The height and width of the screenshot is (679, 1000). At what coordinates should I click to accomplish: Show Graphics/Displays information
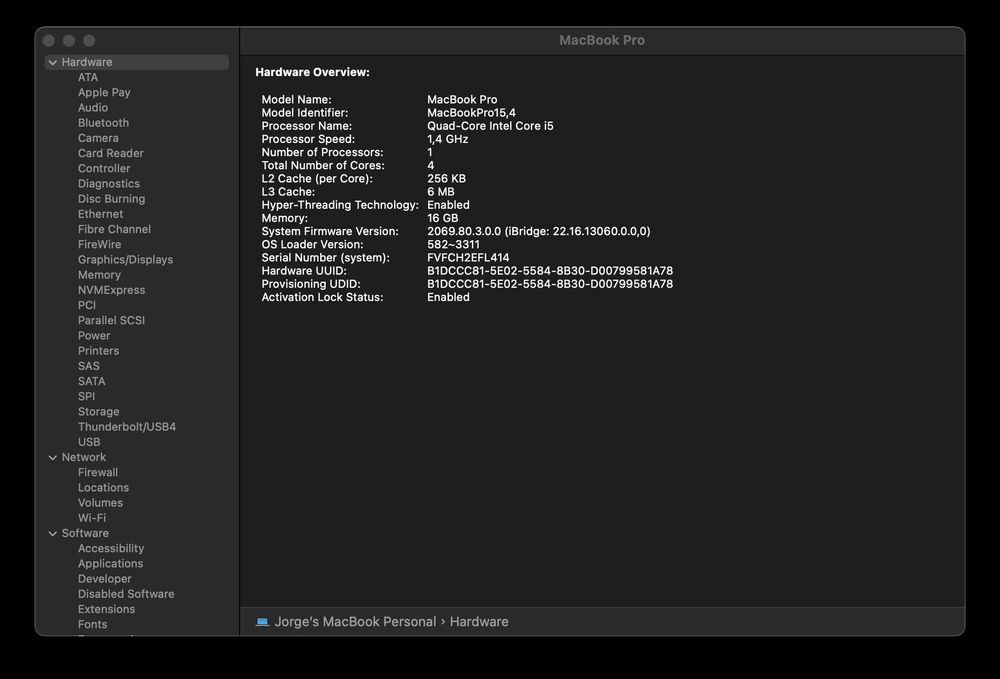tap(126, 260)
